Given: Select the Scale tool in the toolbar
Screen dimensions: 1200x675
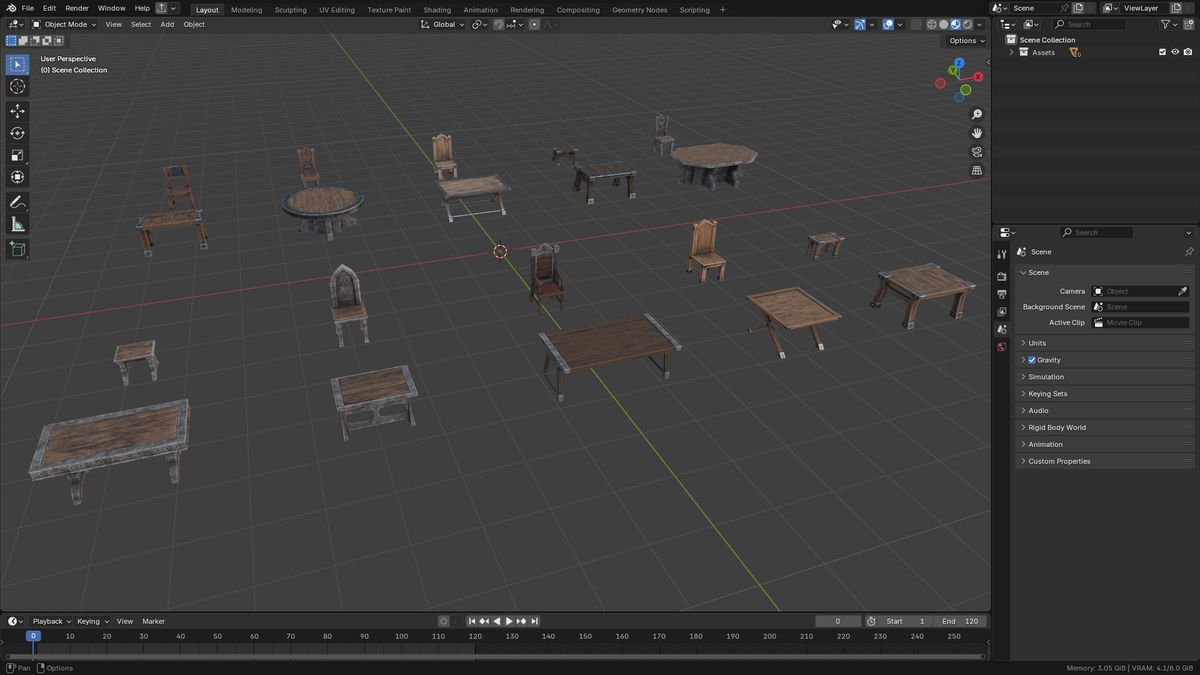Looking at the screenshot, I should pos(17,155).
